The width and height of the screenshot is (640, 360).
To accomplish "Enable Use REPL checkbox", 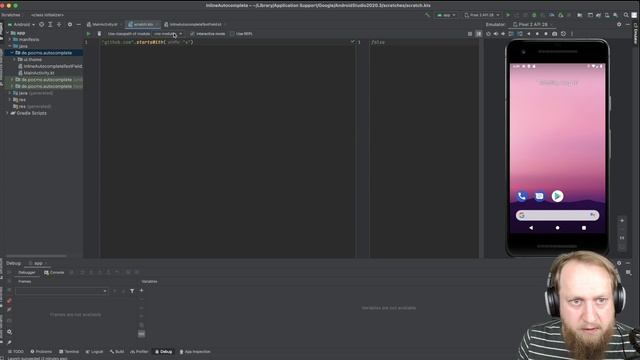I will (232, 34).
